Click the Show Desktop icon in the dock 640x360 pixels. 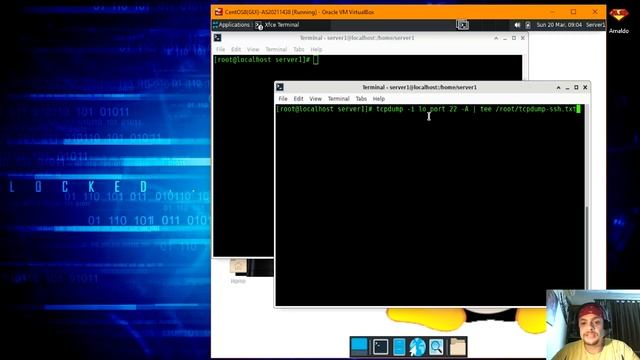click(359, 347)
